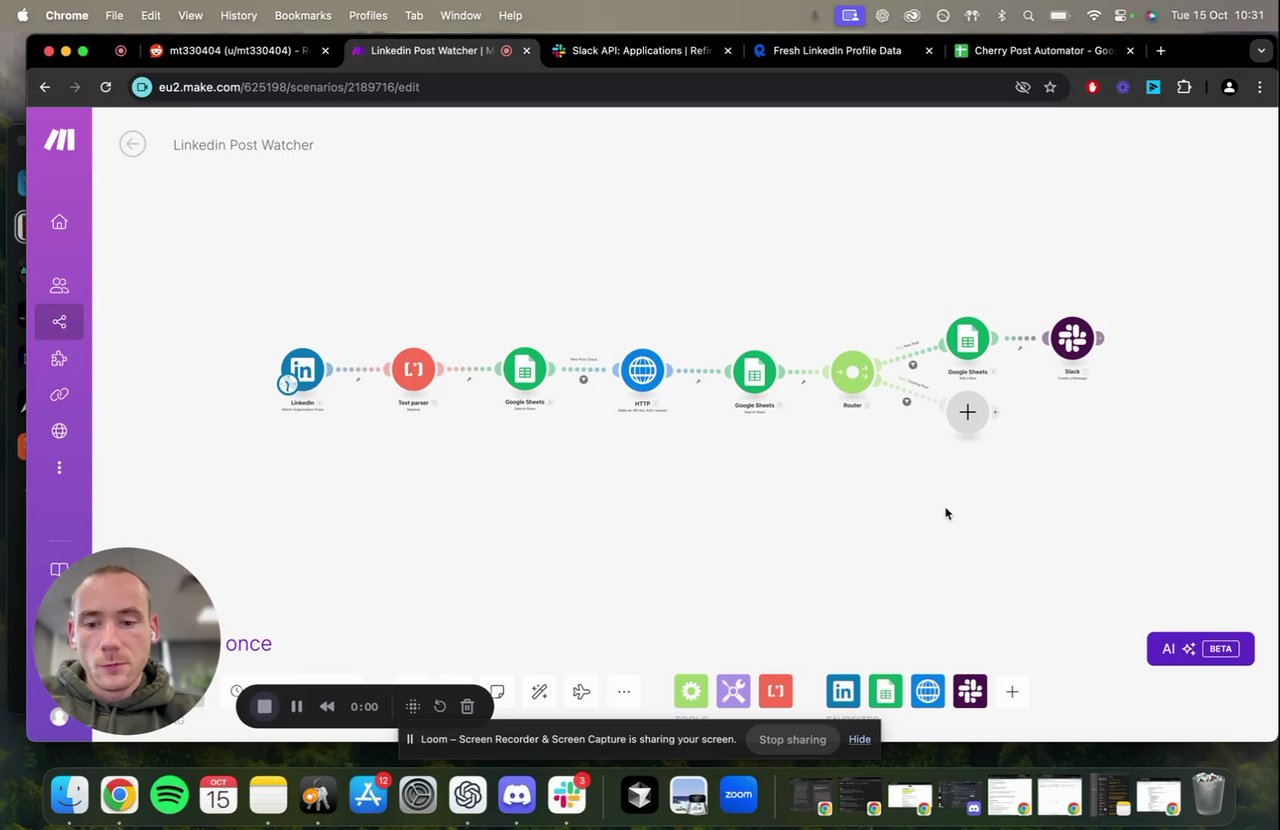Open Scenarios in the Make sidebar
Screen dimensions: 1280x830
pos(59,322)
